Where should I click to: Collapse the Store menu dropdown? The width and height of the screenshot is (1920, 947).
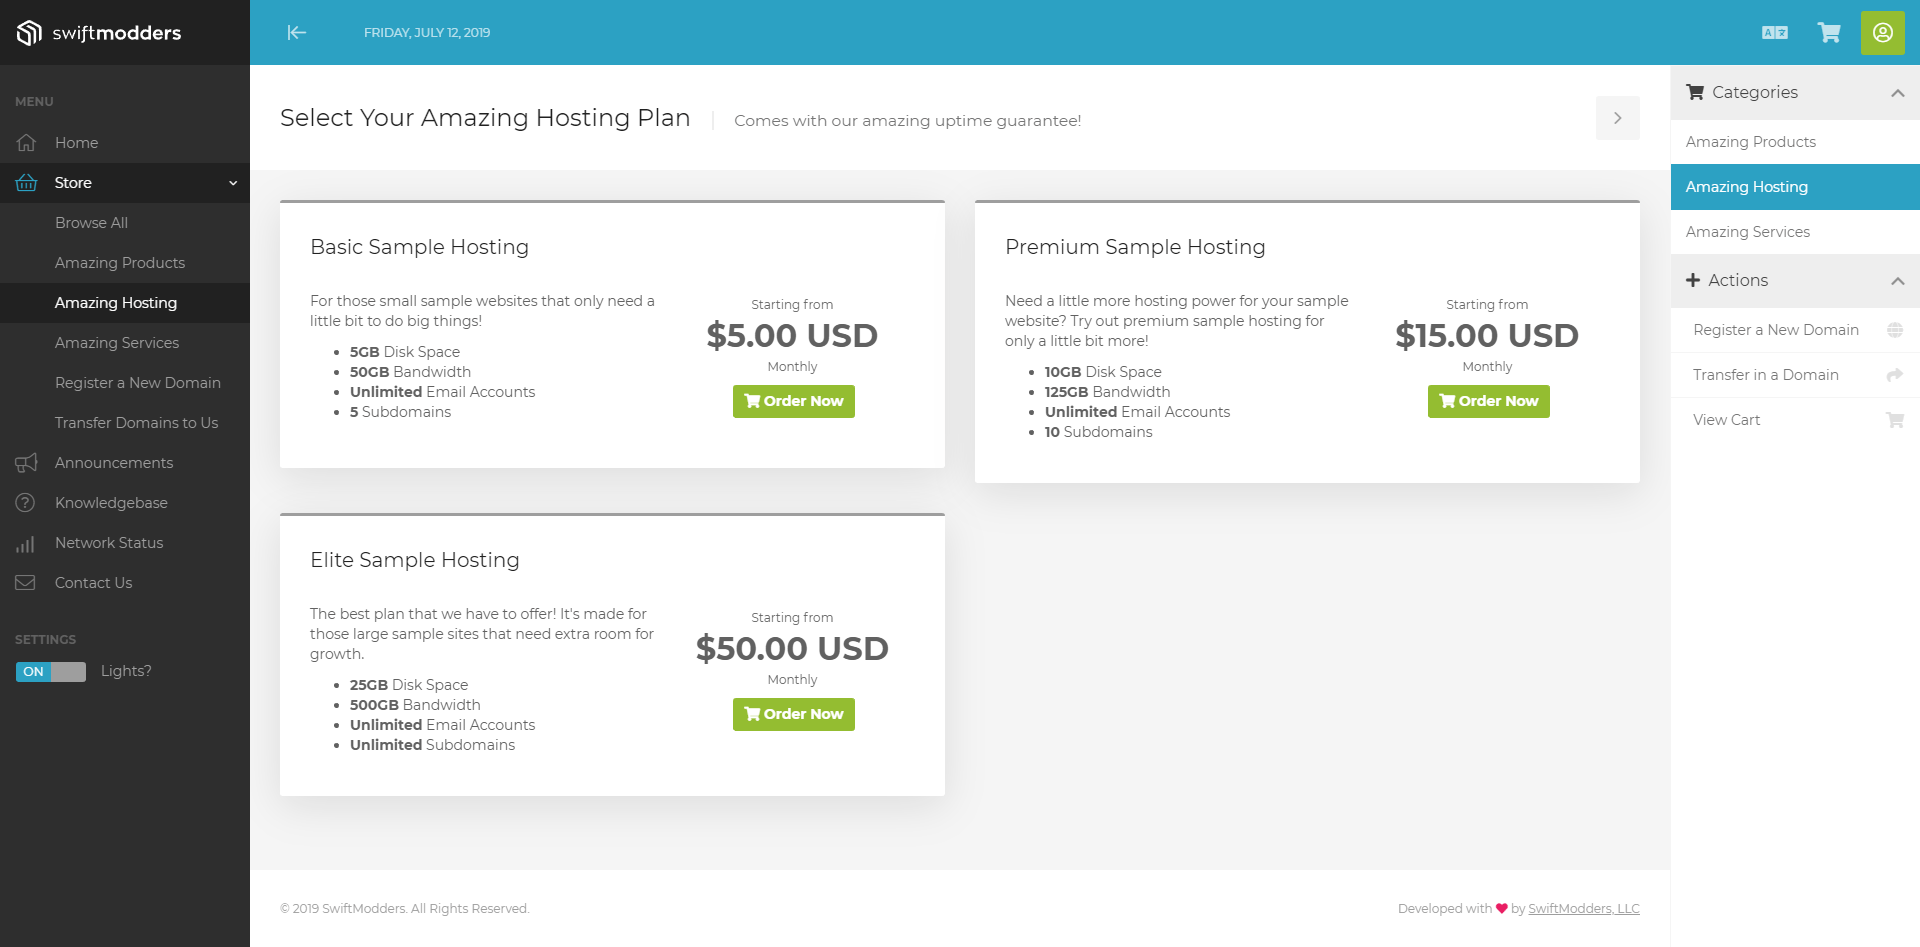pos(233,183)
